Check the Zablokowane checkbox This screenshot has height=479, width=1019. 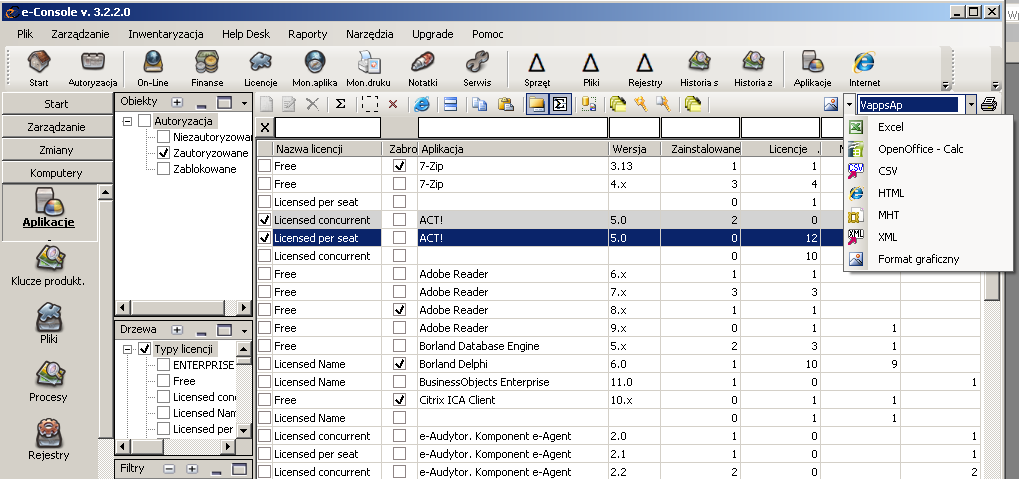click(x=164, y=169)
